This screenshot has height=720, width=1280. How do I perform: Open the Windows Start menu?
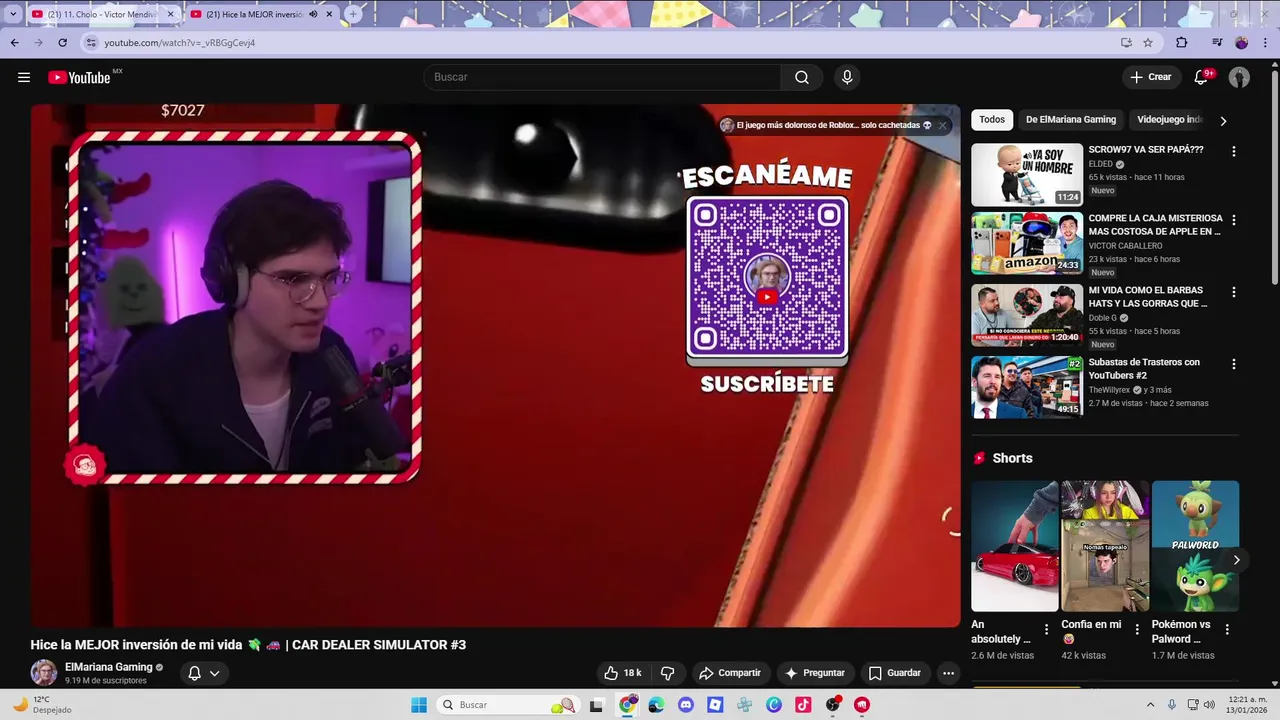pyautogui.click(x=419, y=705)
